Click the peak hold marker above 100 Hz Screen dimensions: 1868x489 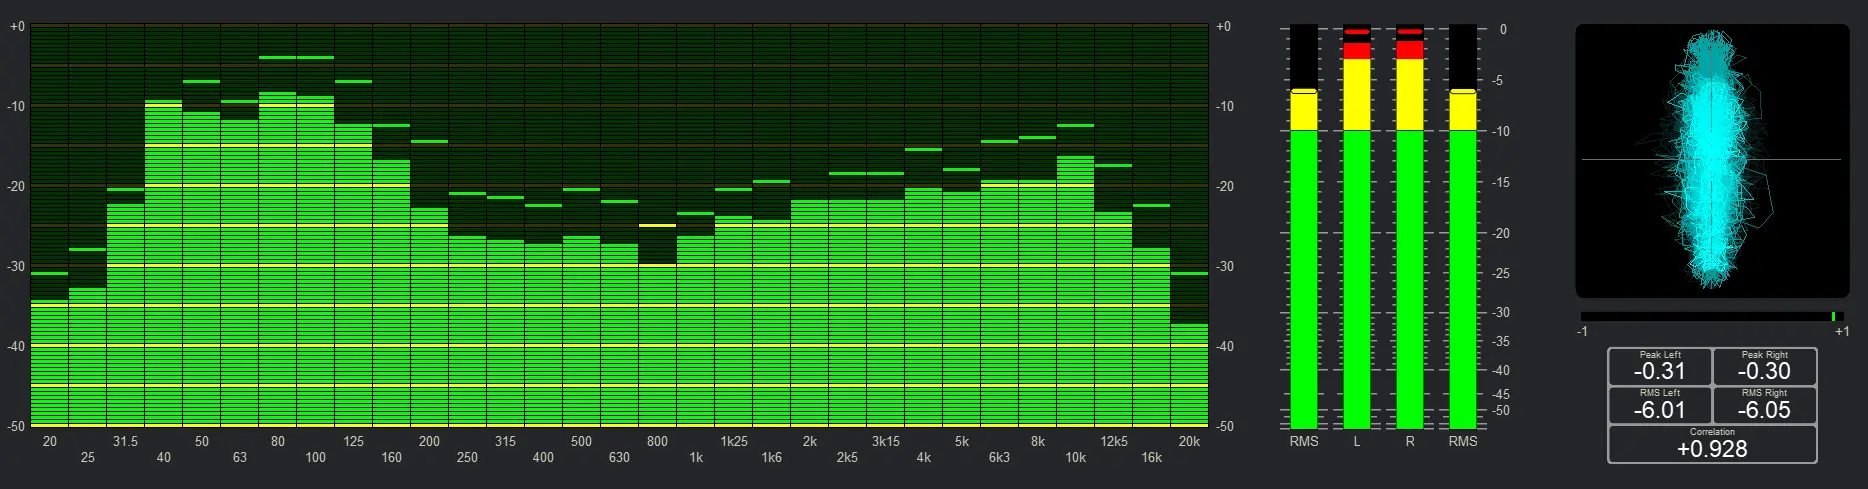[x=315, y=58]
